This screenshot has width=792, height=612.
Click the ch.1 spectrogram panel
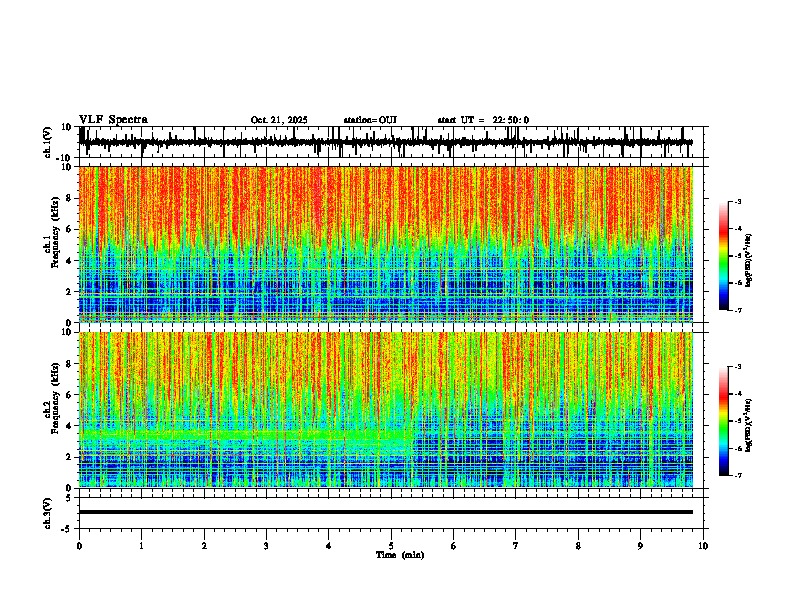(x=386, y=244)
